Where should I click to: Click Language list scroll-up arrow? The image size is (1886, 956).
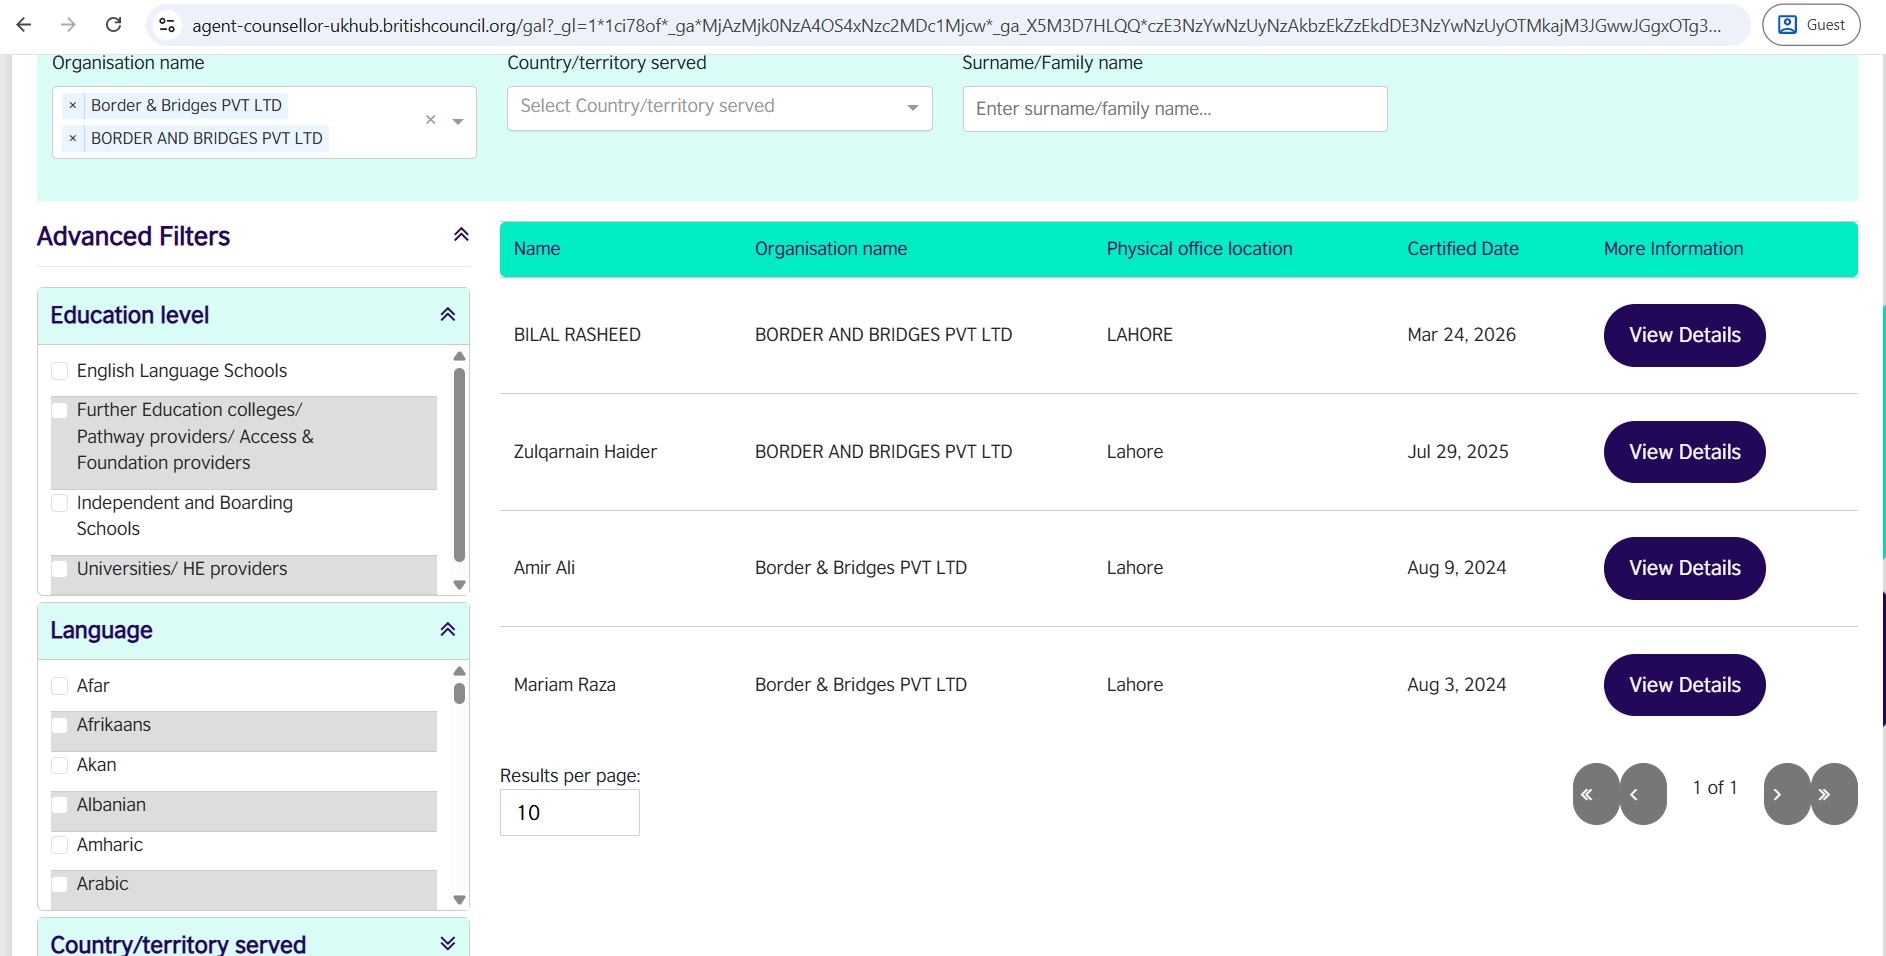pyautogui.click(x=460, y=671)
